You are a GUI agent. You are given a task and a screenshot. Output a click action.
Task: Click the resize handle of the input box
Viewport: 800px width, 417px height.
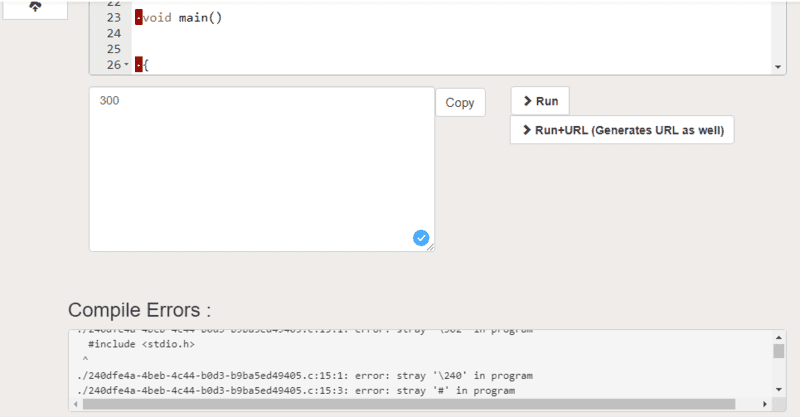(430, 246)
